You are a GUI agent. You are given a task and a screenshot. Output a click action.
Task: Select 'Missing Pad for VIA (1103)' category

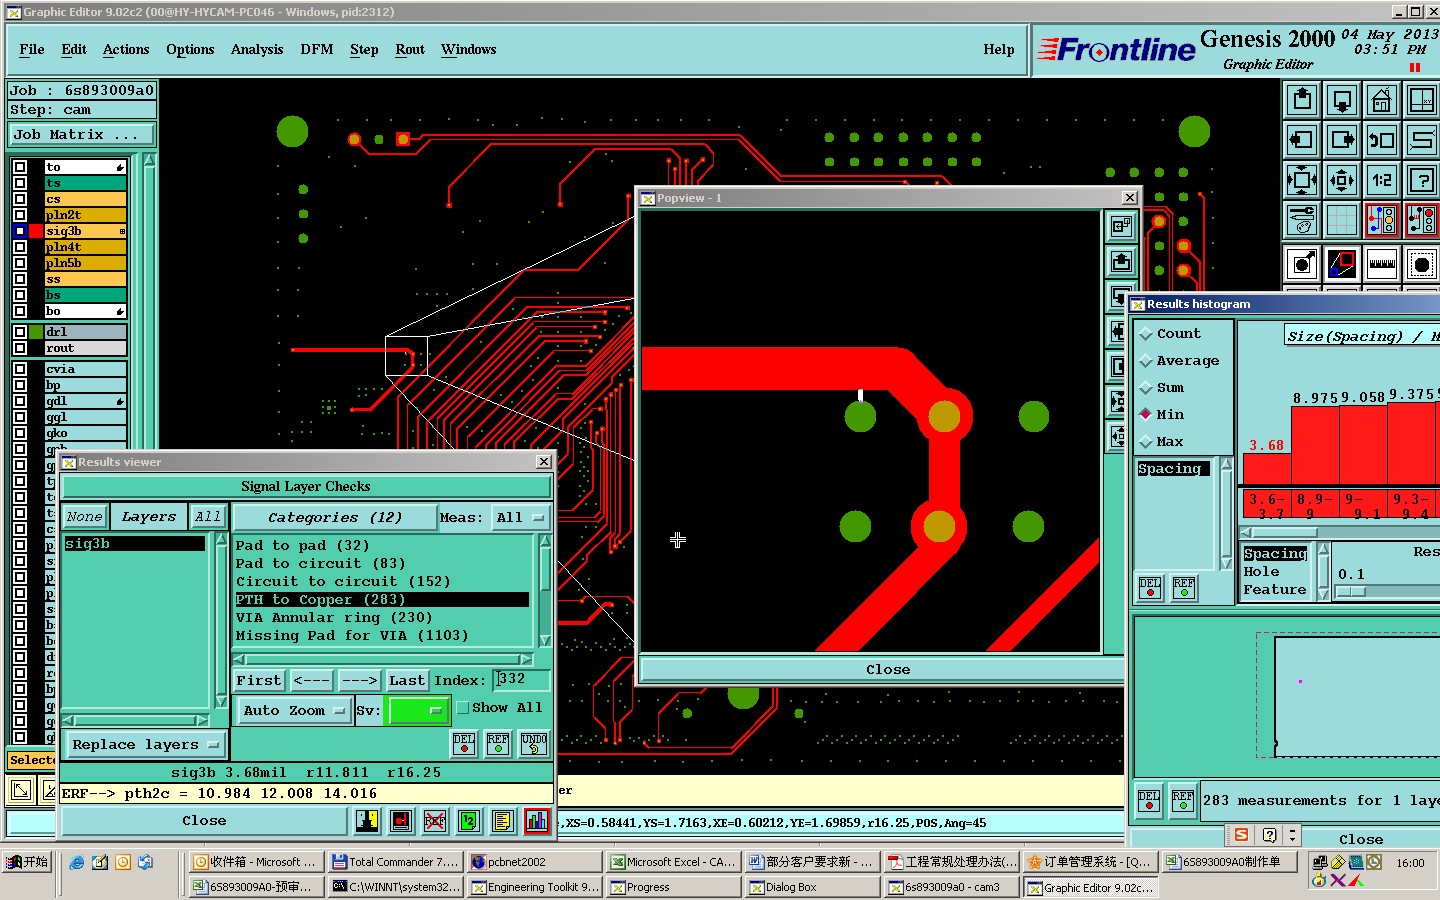point(352,636)
